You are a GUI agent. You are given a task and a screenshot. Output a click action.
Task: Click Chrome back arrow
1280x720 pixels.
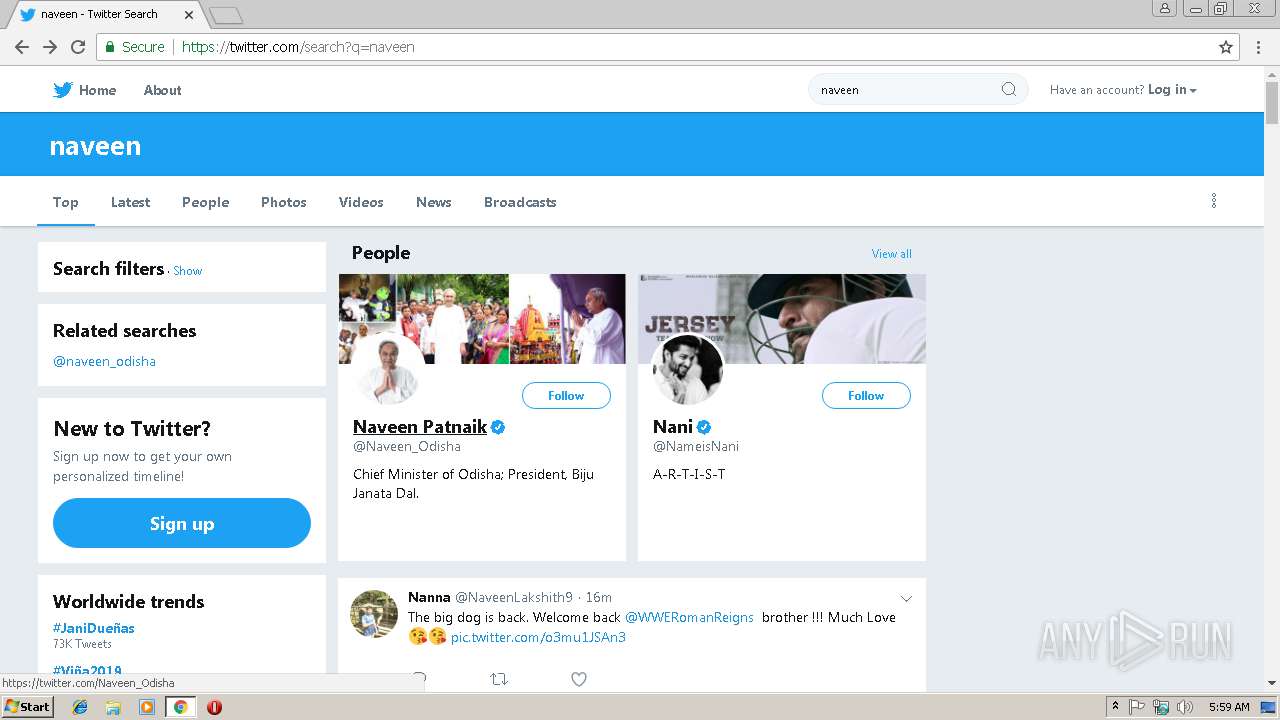[22, 47]
